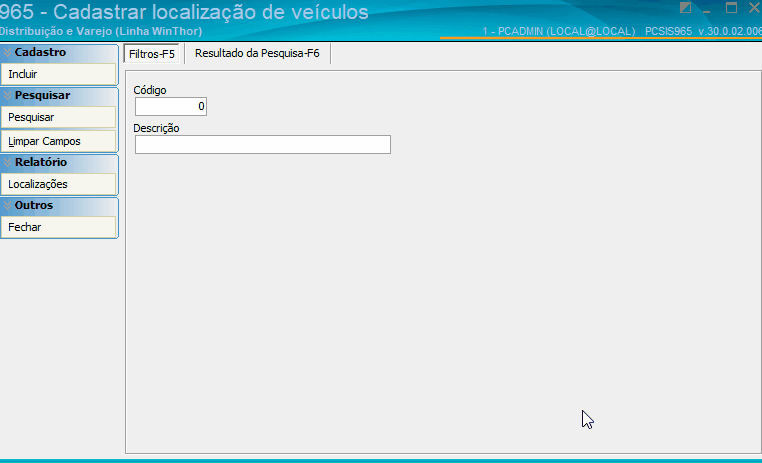Switch to the Filtros-F5 tab

(x=152, y=54)
